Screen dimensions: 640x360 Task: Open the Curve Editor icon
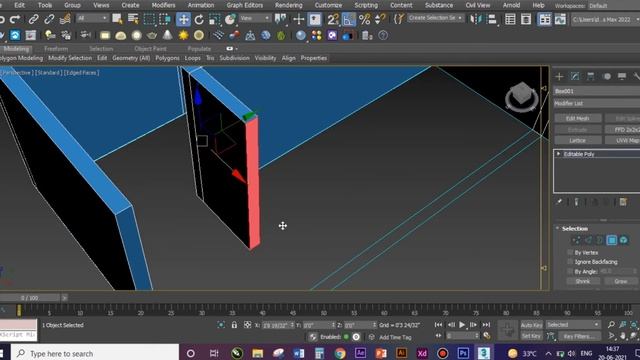pyautogui.click(x=560, y=19)
